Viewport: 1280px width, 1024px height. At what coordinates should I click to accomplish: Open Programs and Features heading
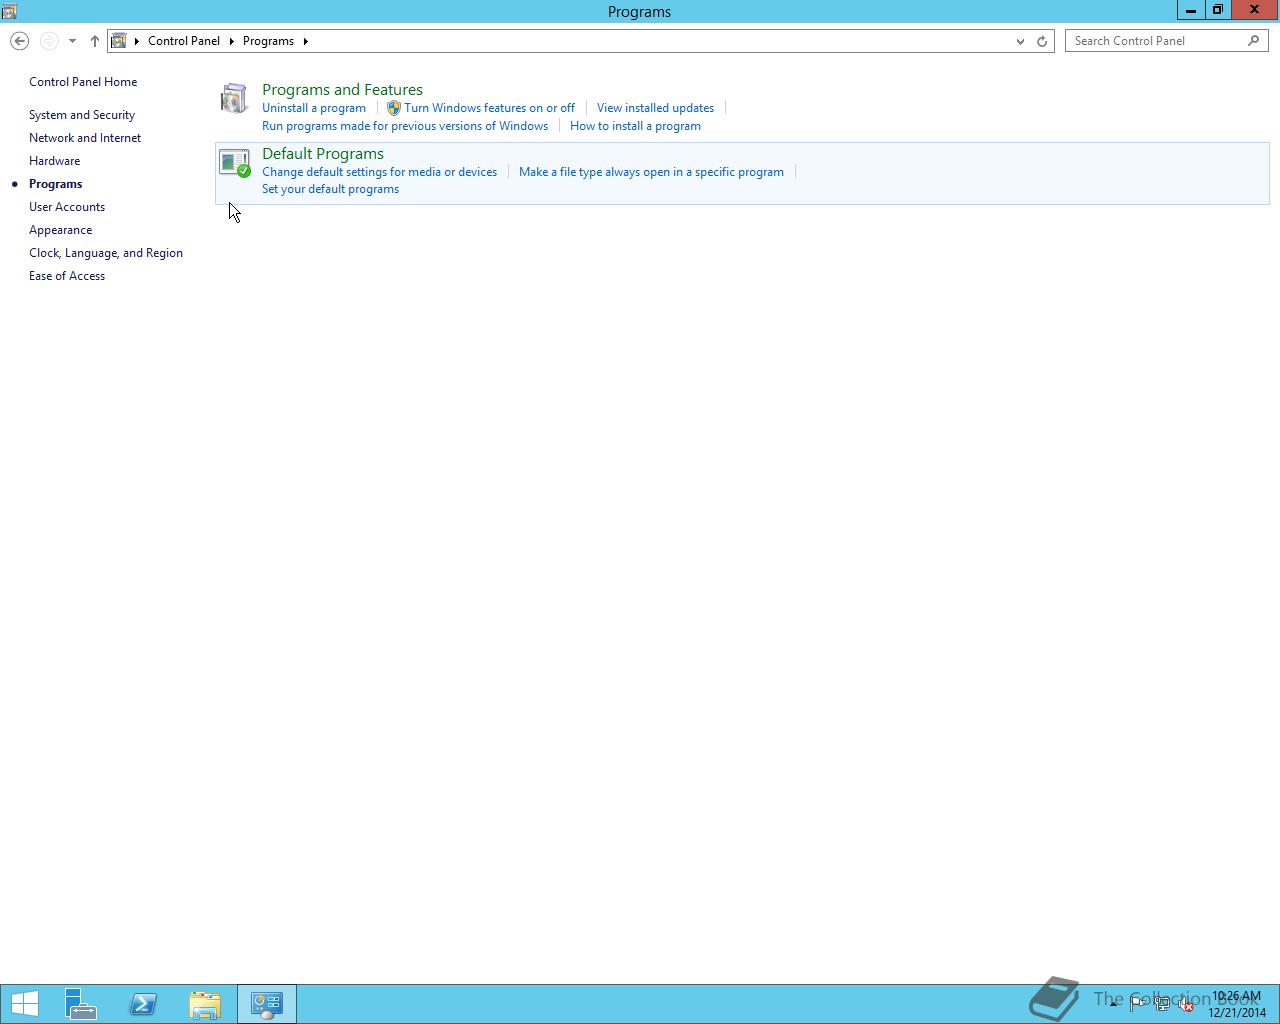click(342, 89)
